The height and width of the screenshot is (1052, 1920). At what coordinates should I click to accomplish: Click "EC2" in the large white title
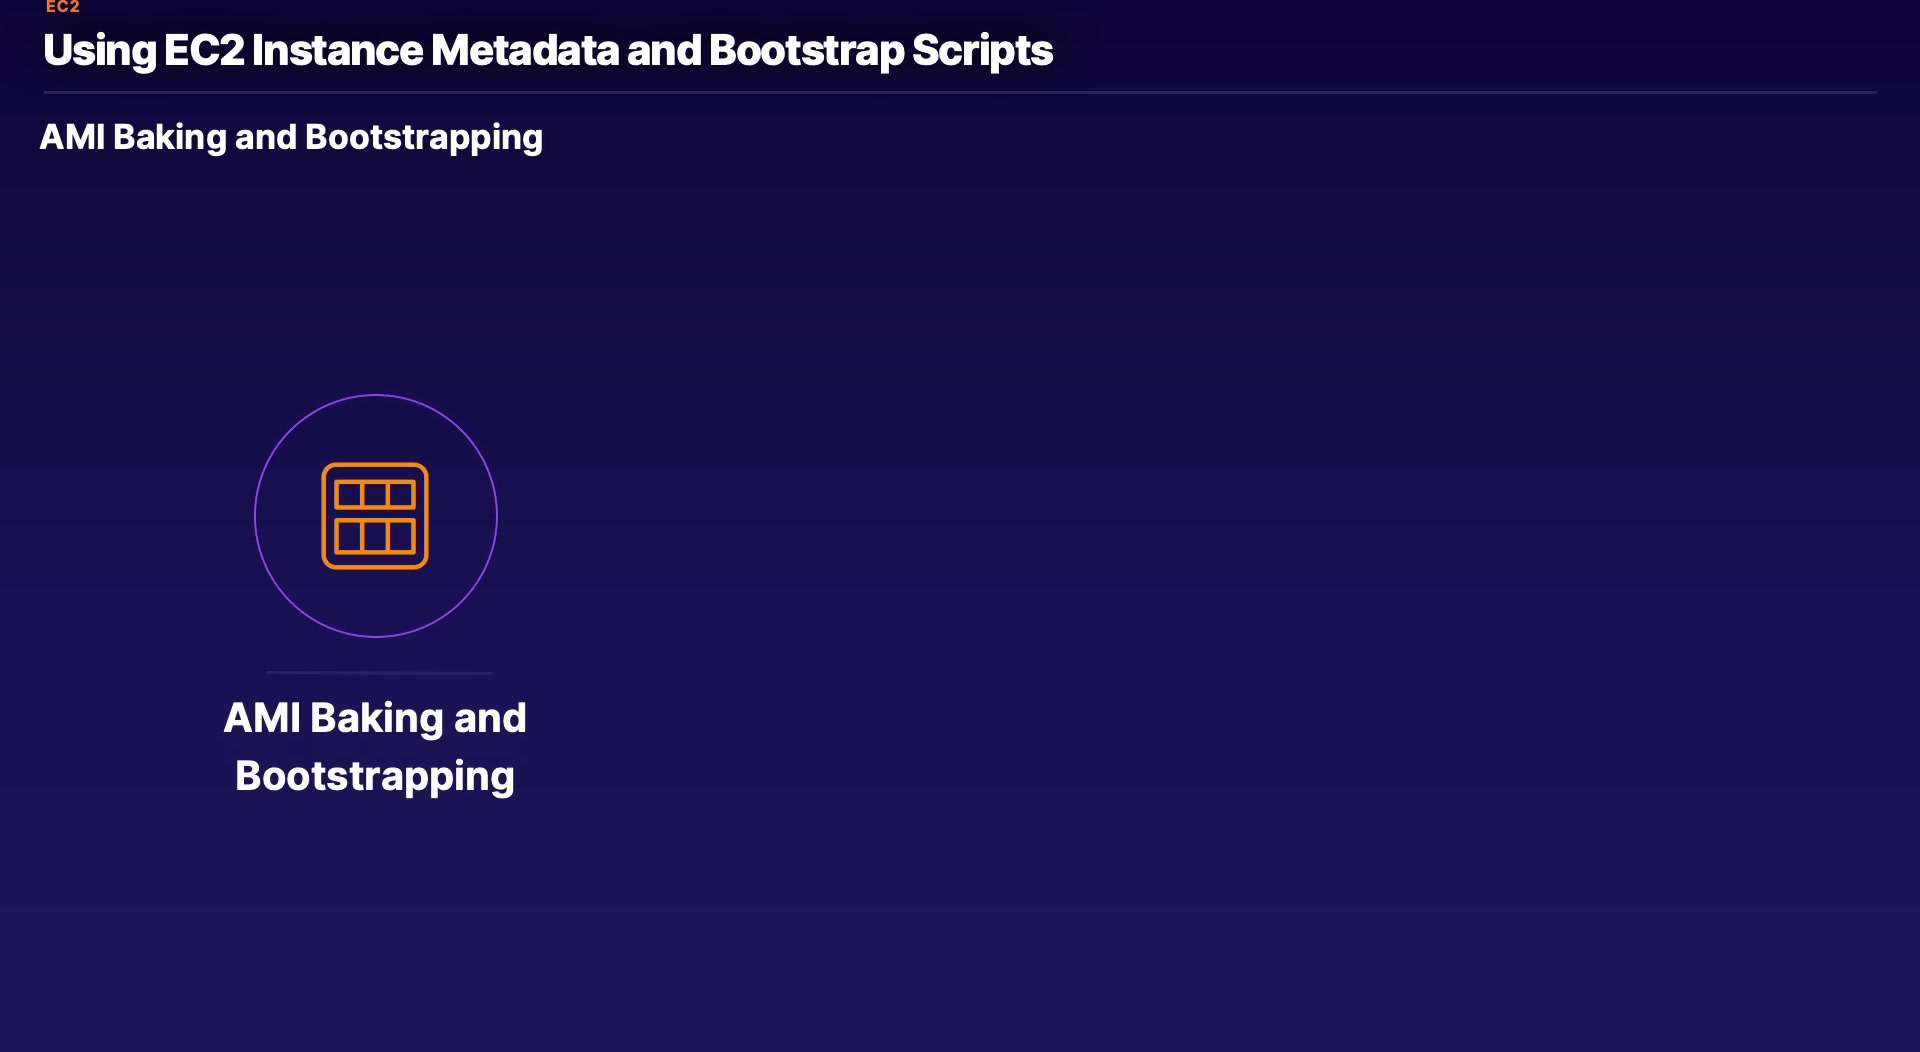pyautogui.click(x=203, y=51)
